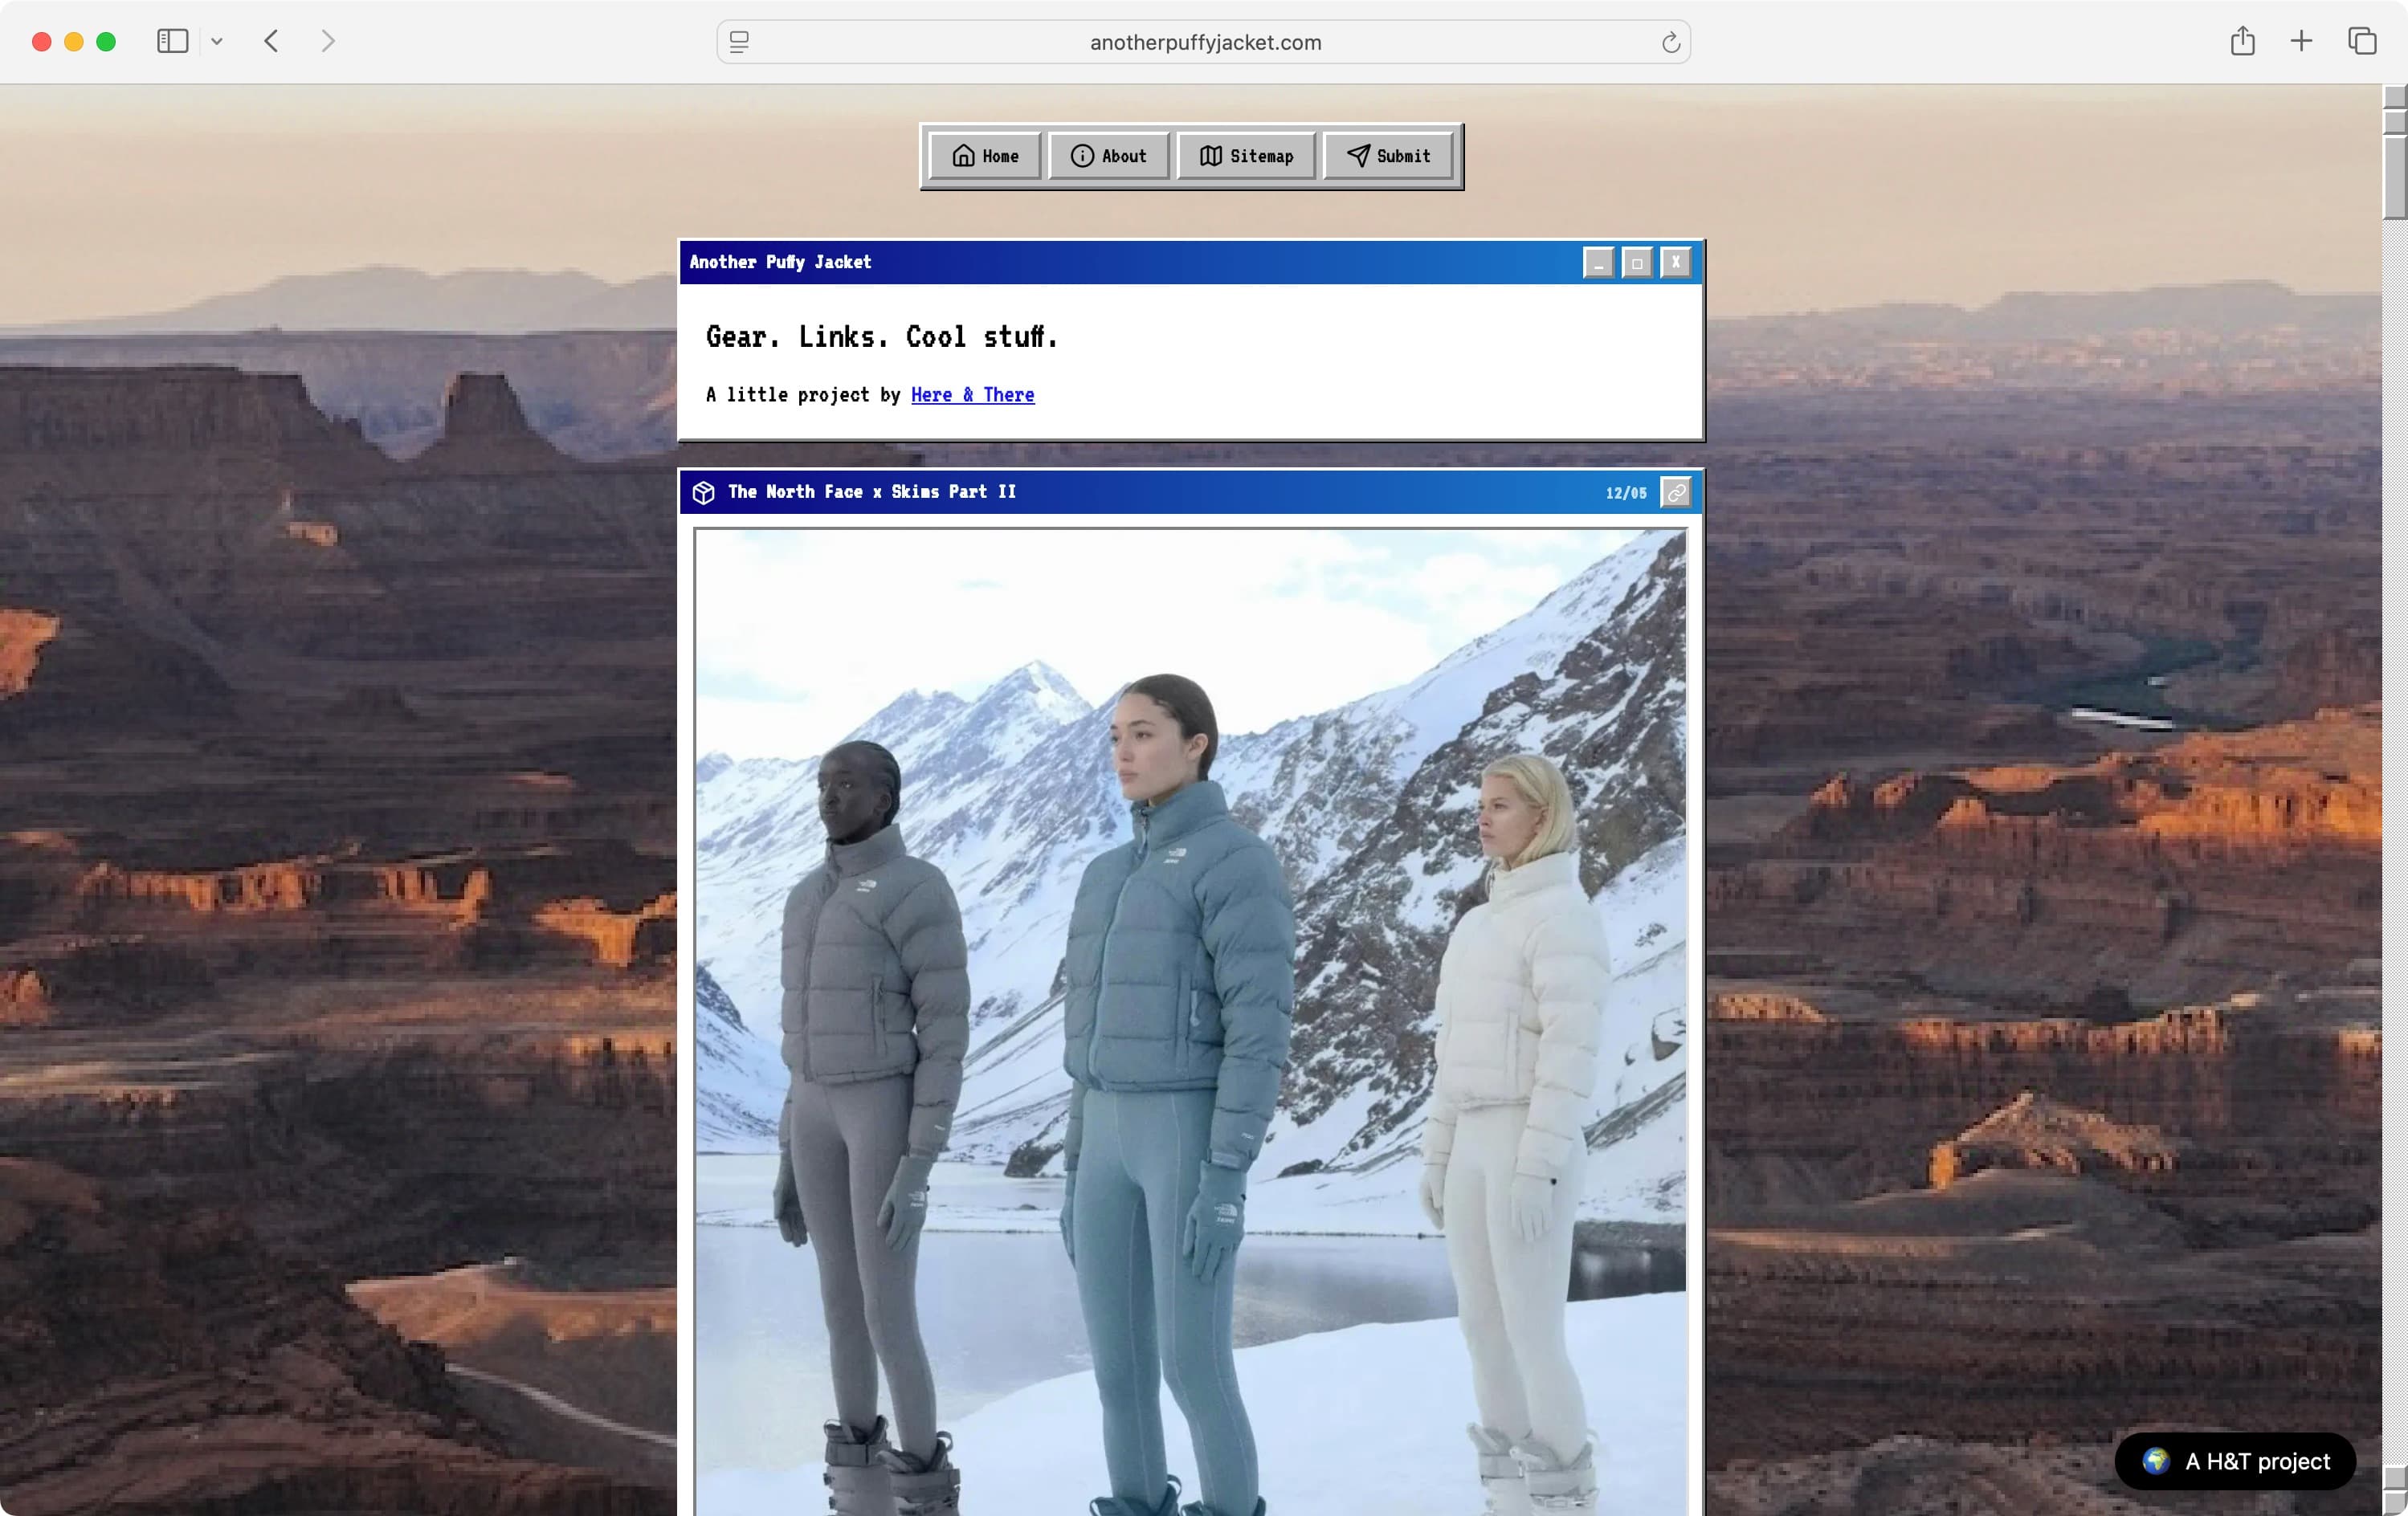Click the page reader icon in address bar
The width and height of the screenshot is (2408, 1516).
[739, 43]
